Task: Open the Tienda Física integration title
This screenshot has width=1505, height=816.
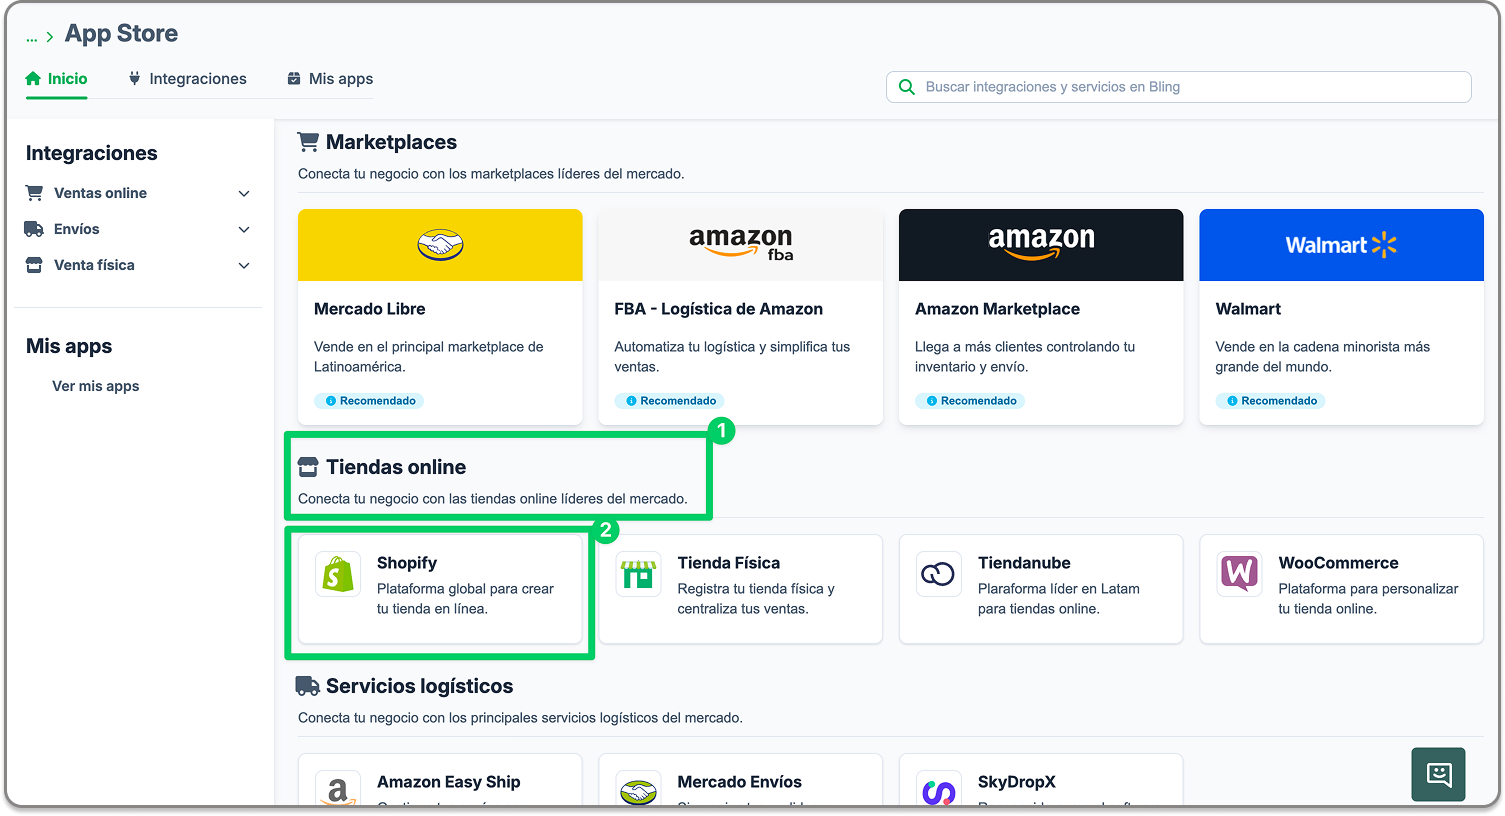Action: [x=729, y=563]
